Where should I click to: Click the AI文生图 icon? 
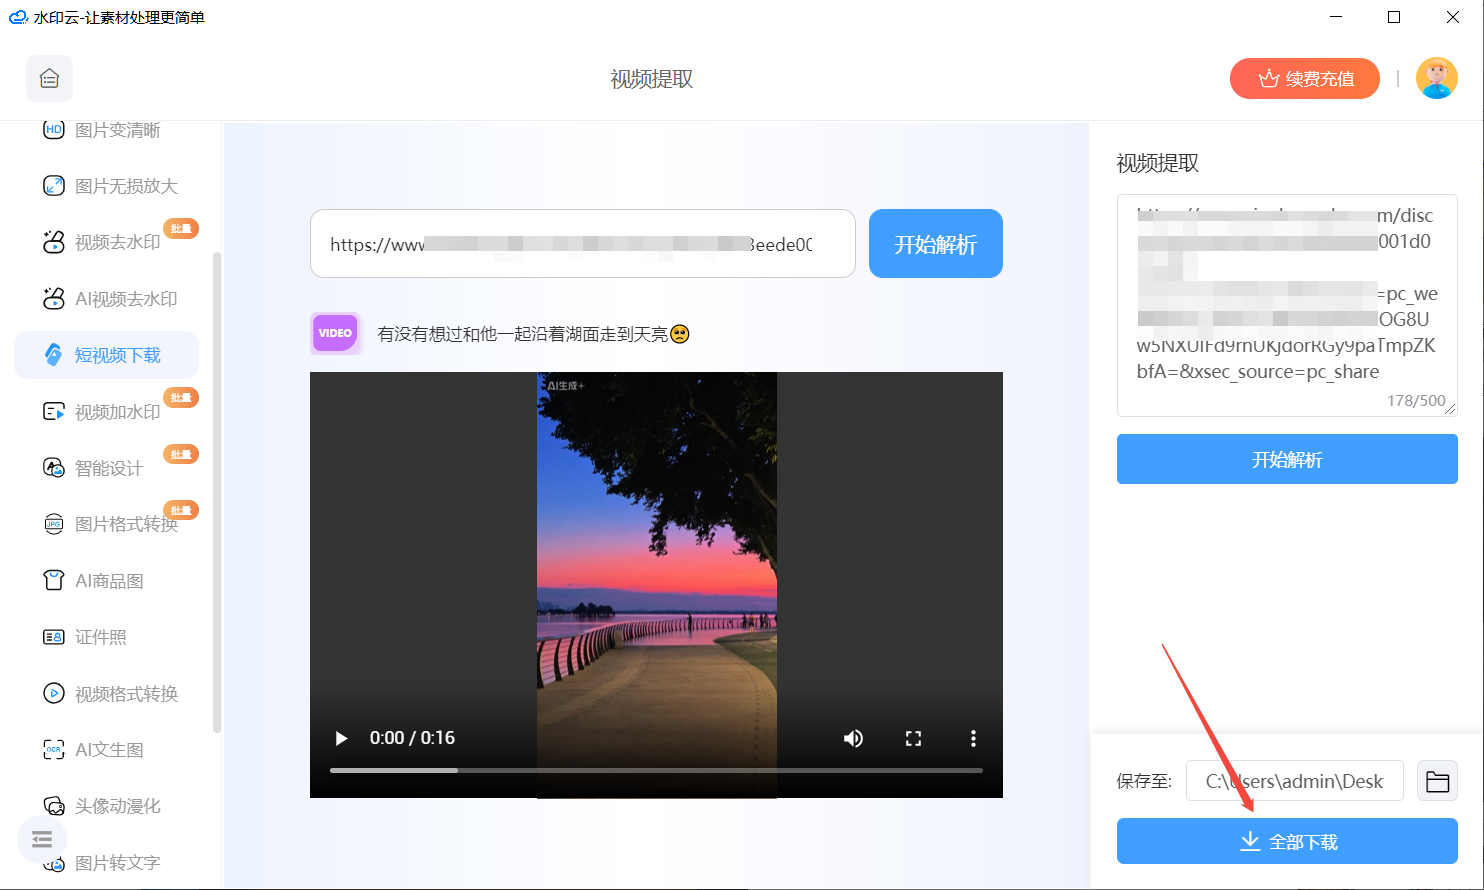click(x=54, y=750)
